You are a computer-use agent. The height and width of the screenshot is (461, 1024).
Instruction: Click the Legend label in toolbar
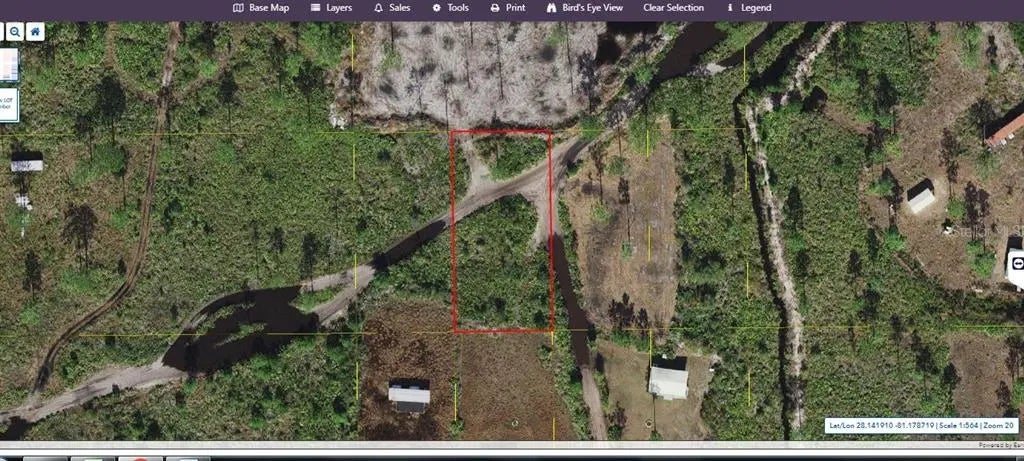pos(755,8)
